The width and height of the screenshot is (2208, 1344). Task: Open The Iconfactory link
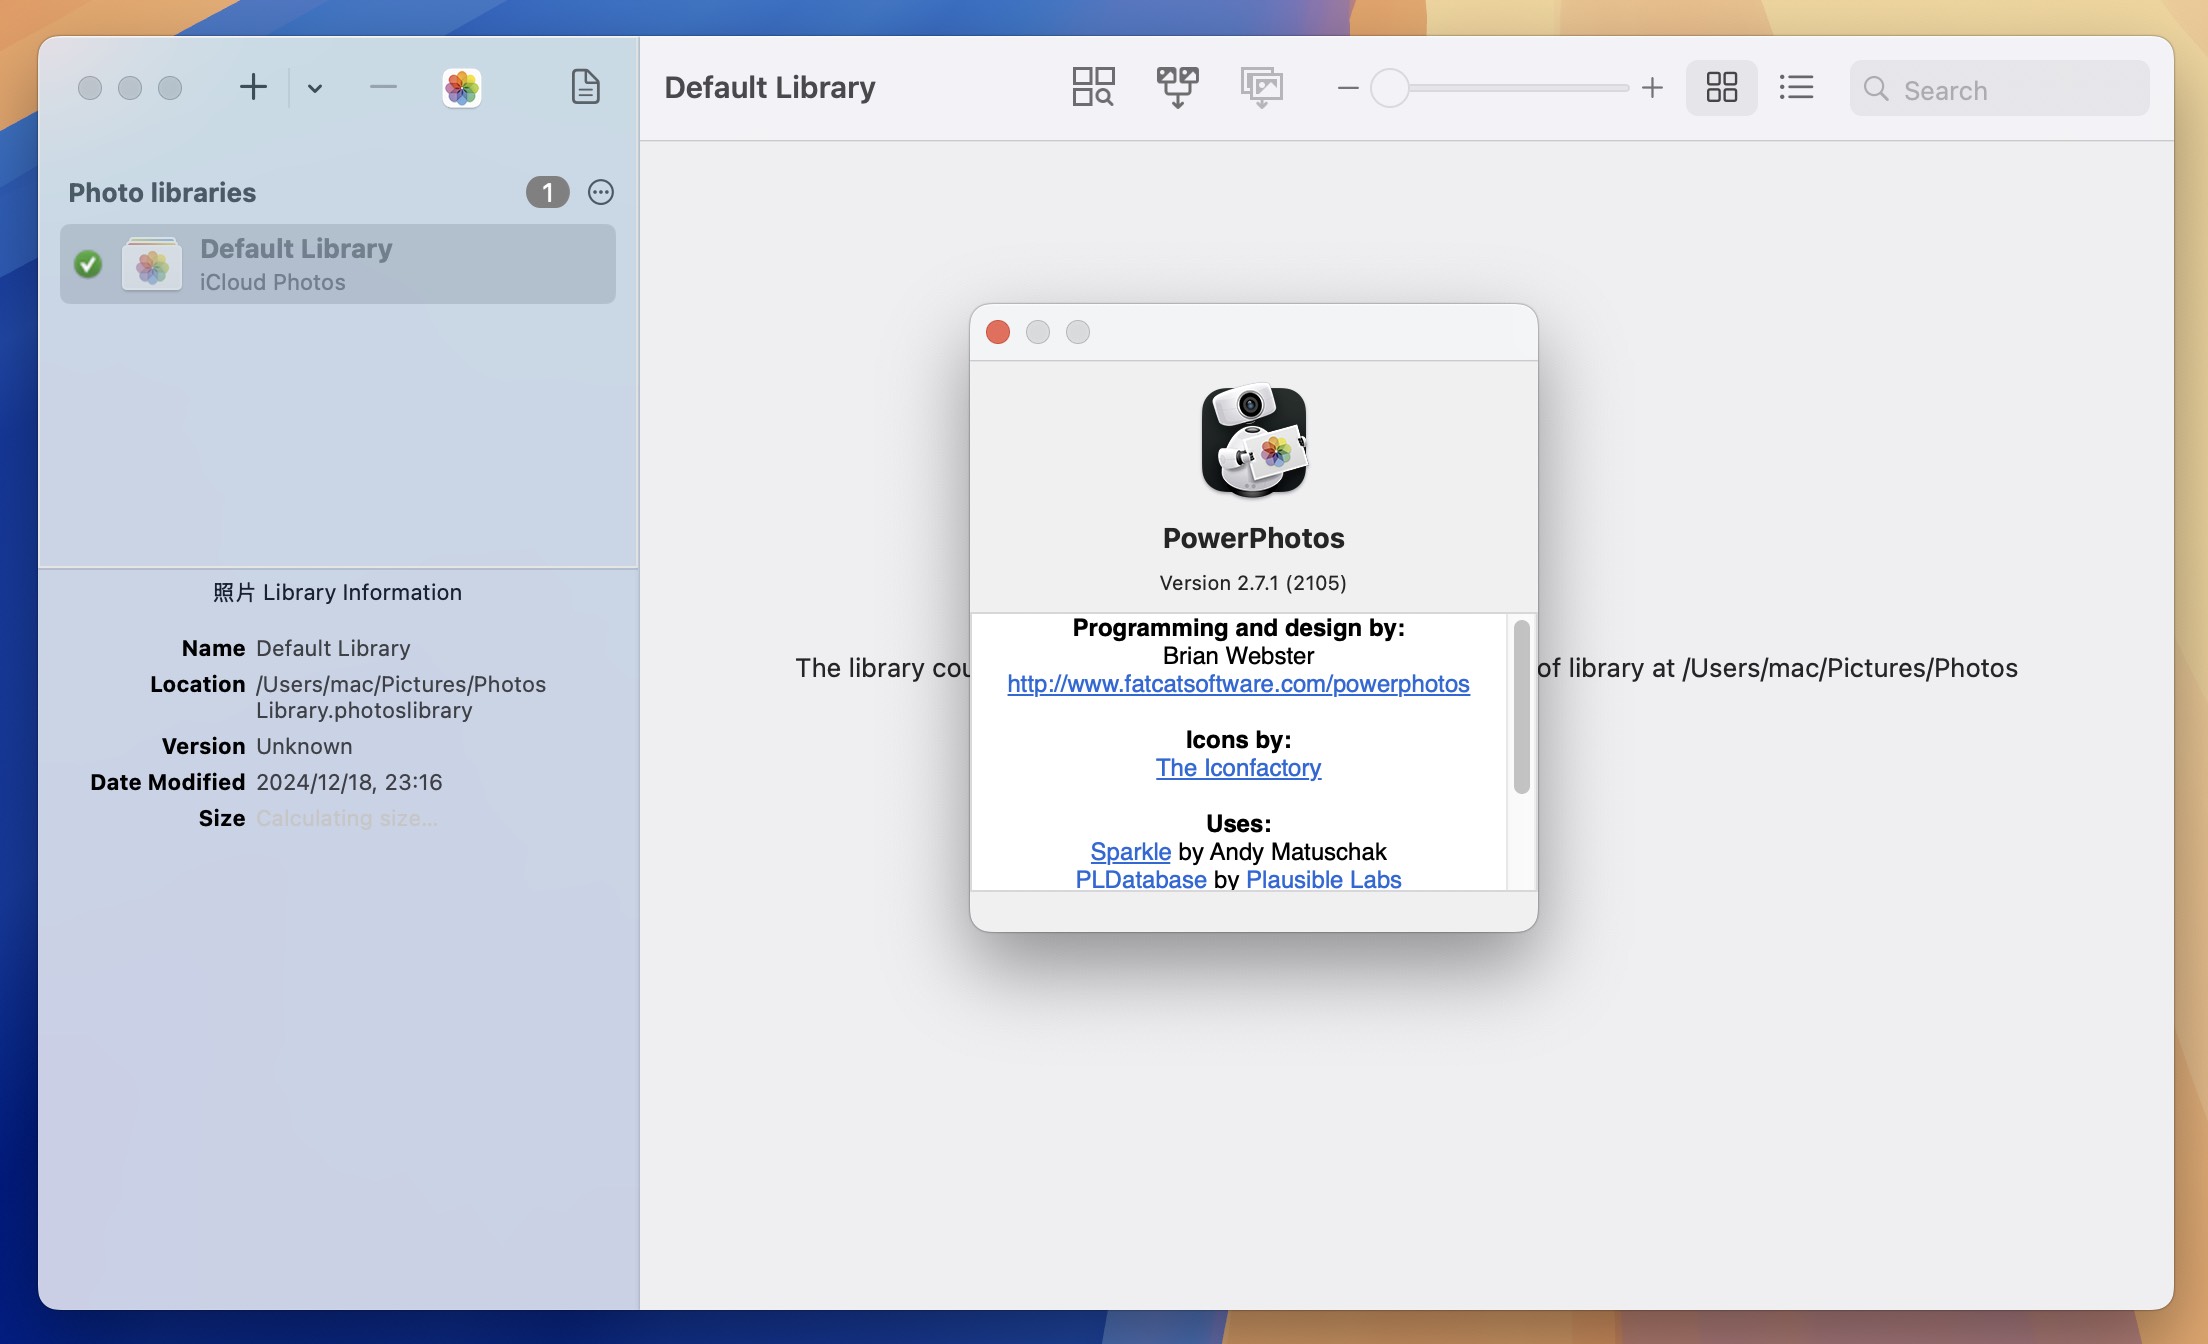tap(1238, 768)
